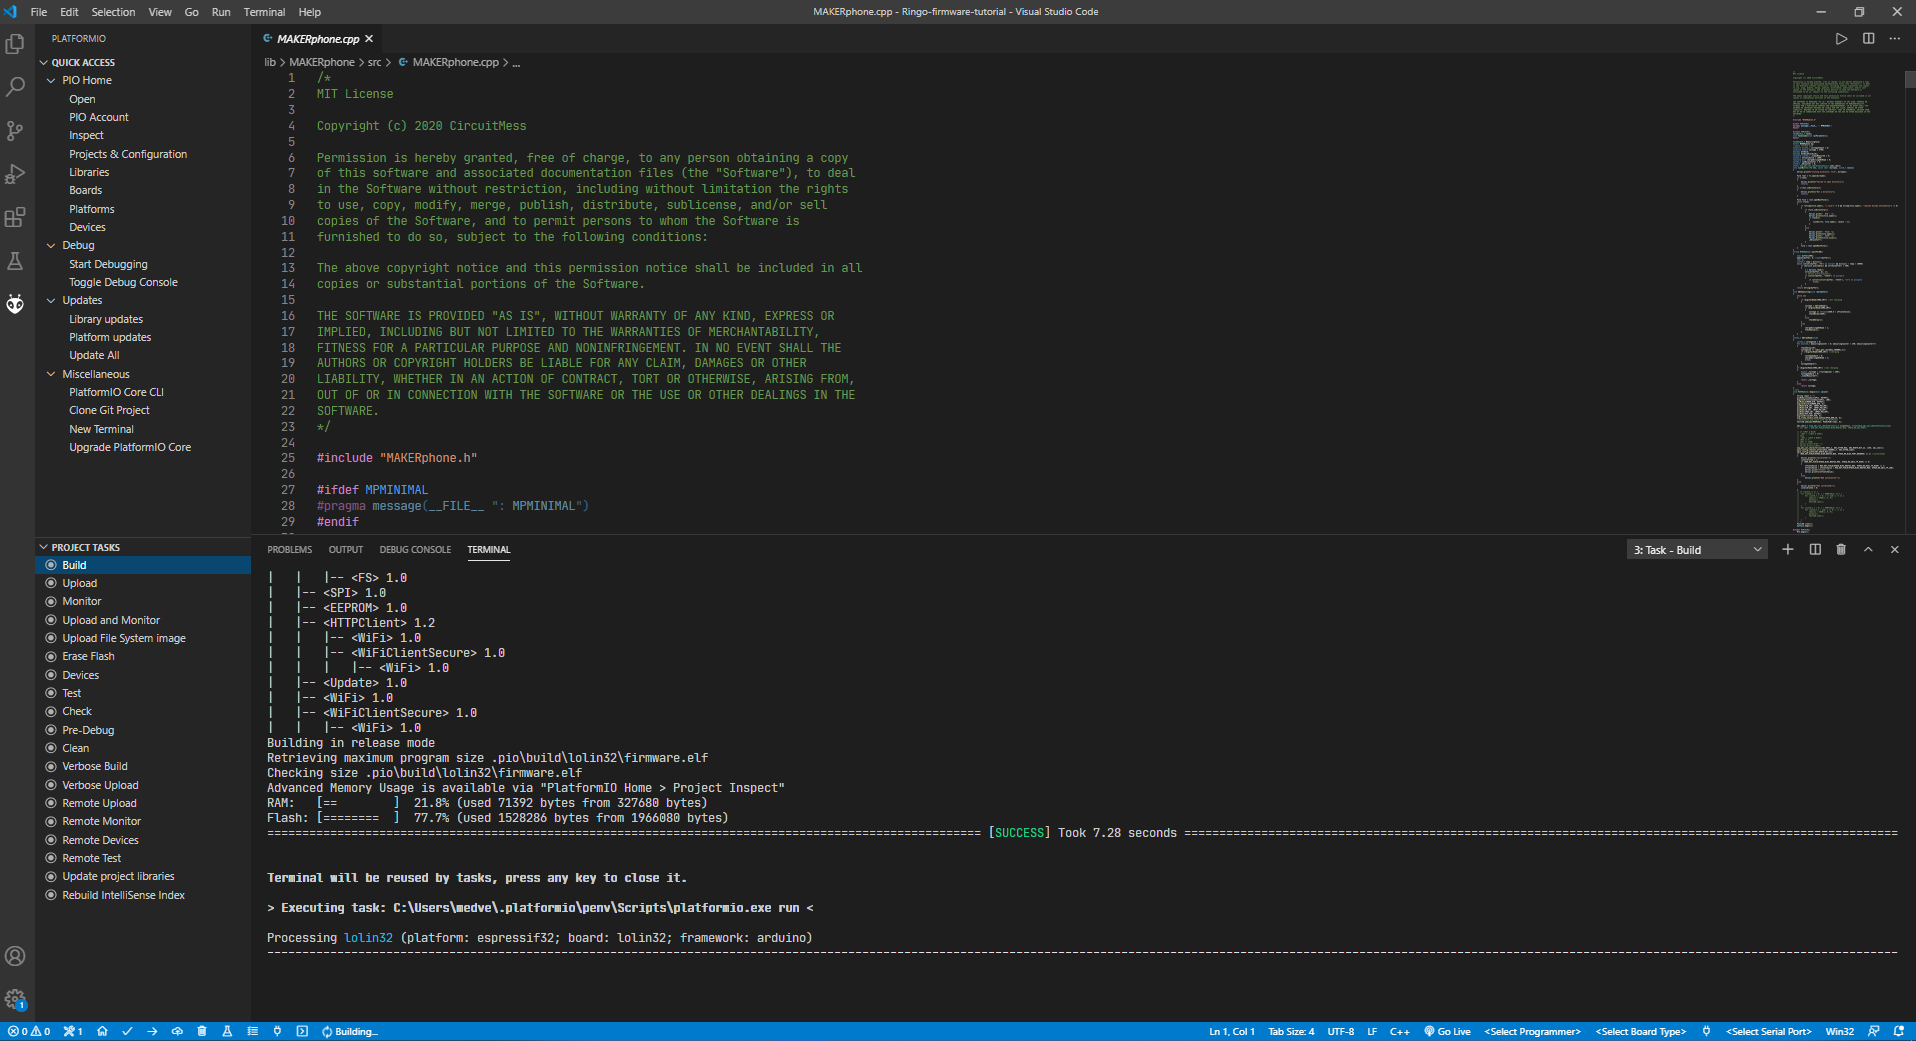Click Upload to remote cloud icon
This screenshot has height=1041, width=1916.
(x=177, y=1031)
